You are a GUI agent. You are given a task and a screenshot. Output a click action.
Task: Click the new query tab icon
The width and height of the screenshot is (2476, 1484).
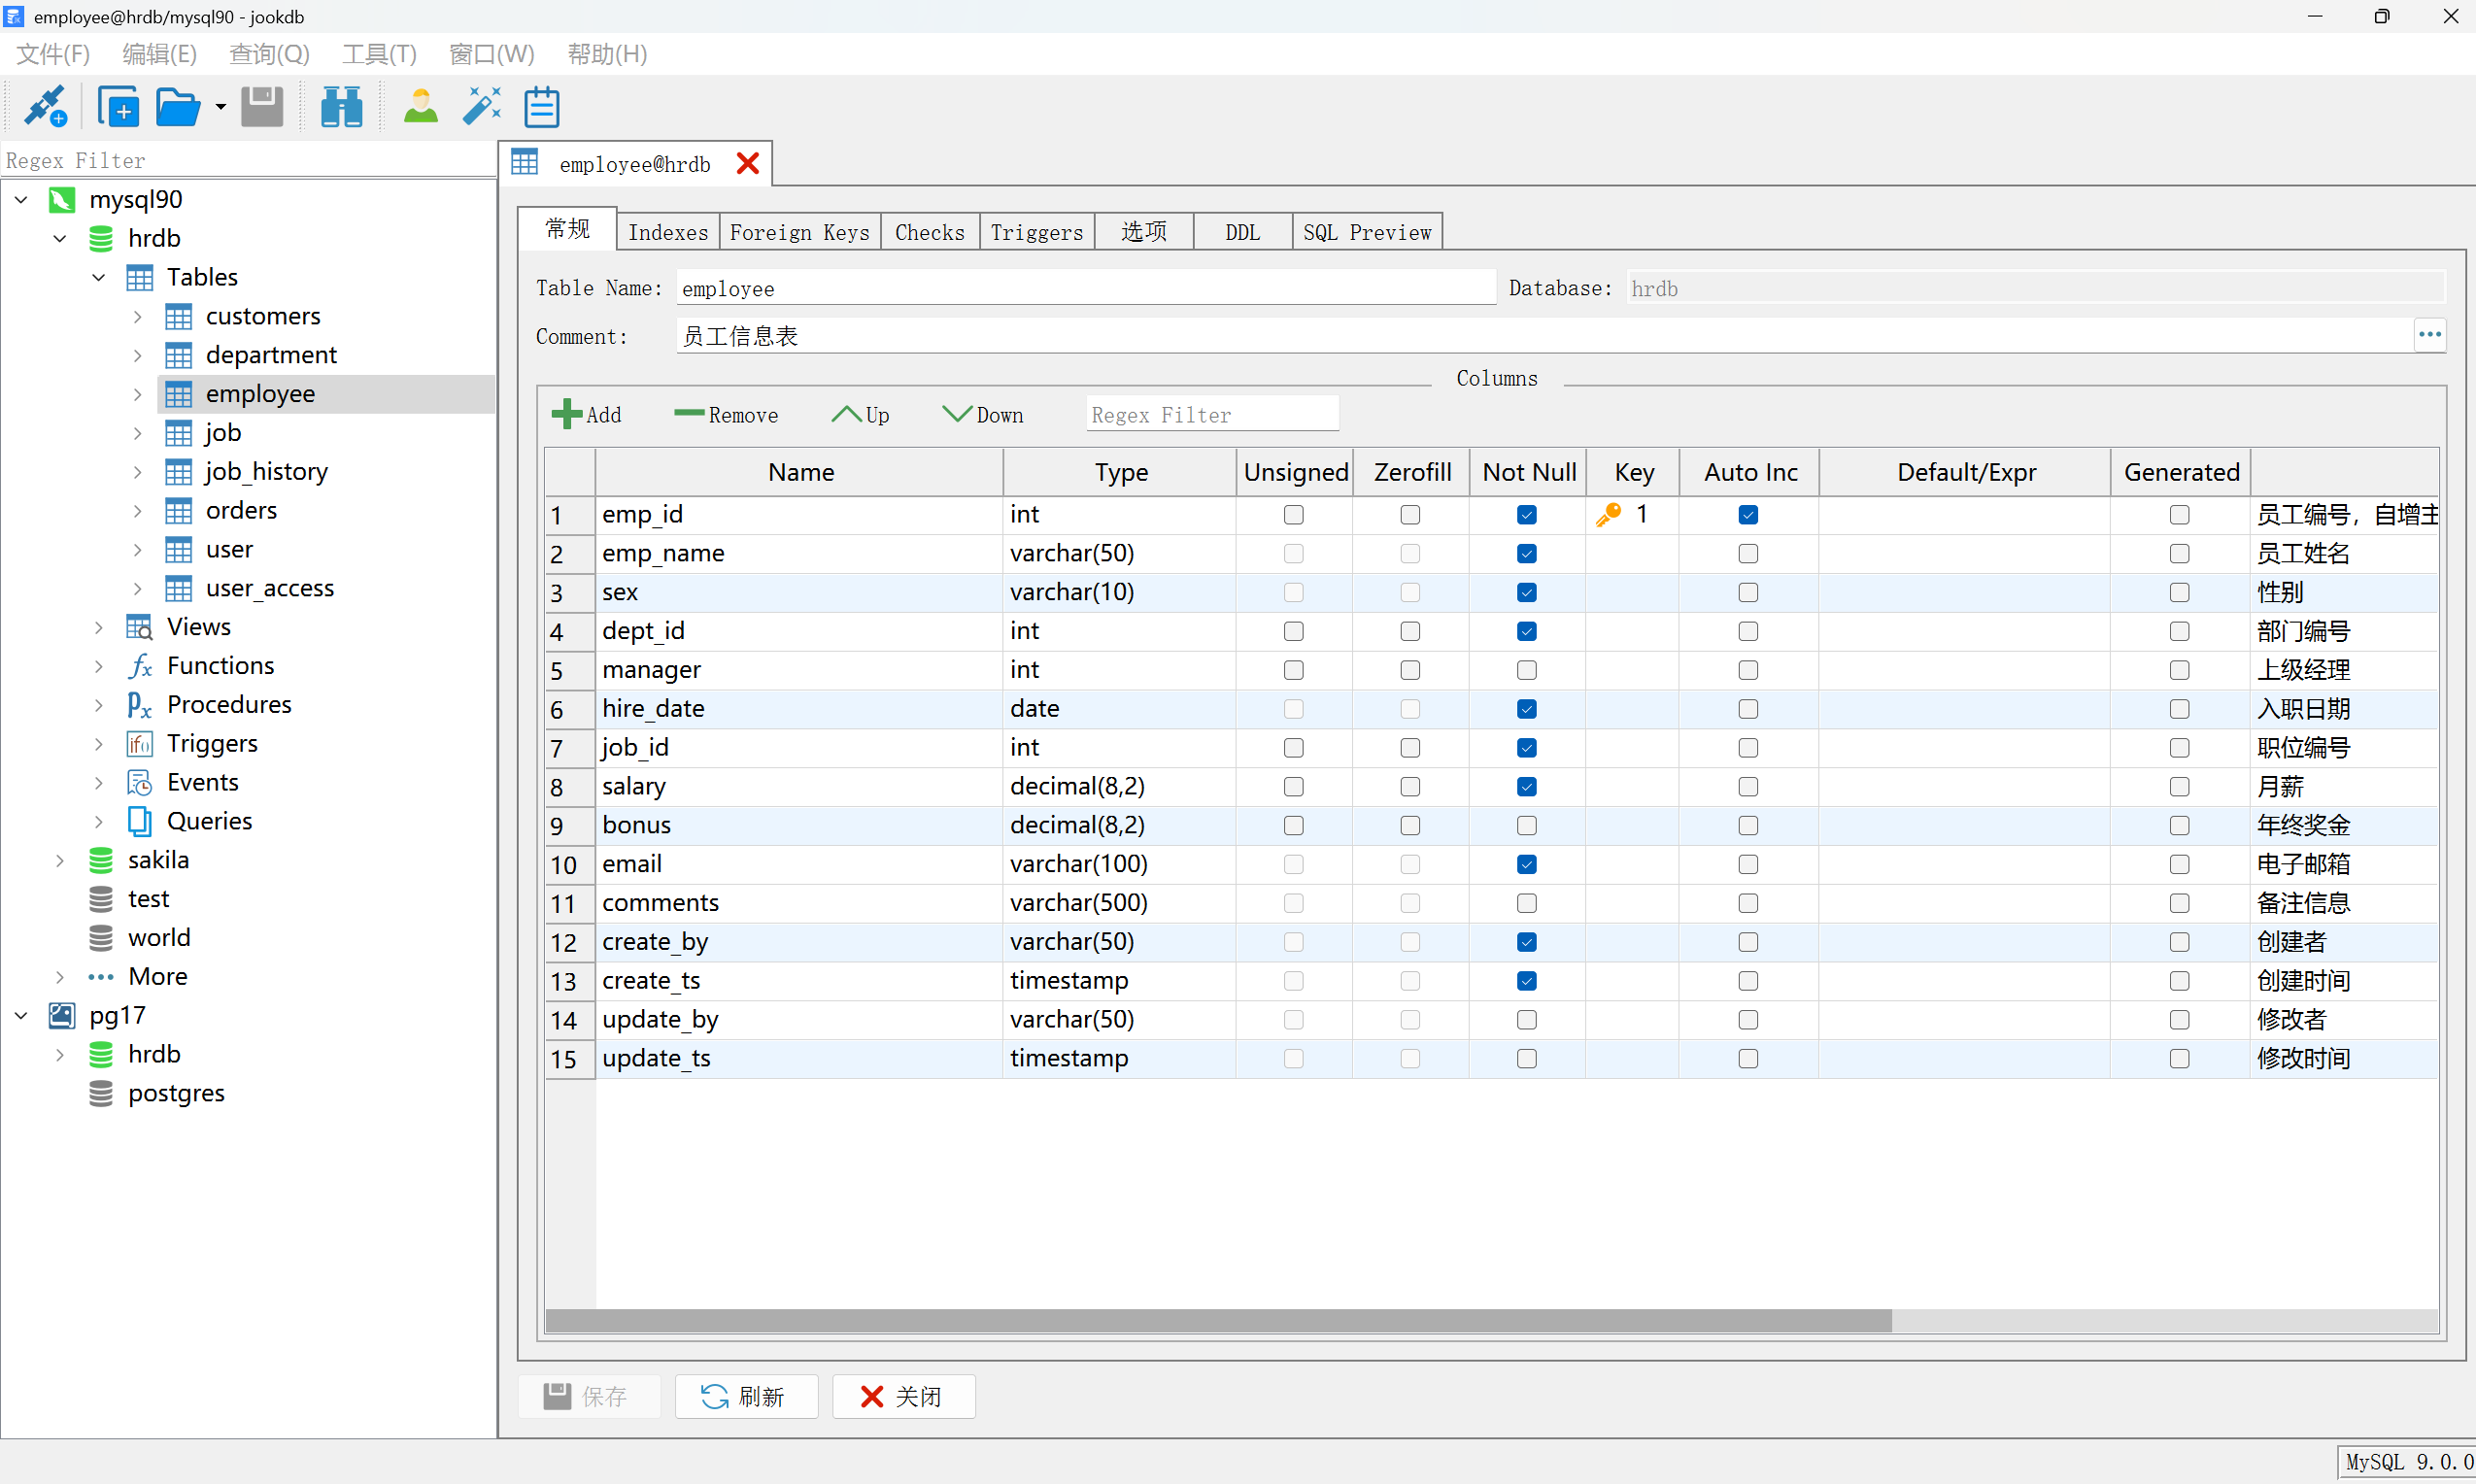coord(118,106)
